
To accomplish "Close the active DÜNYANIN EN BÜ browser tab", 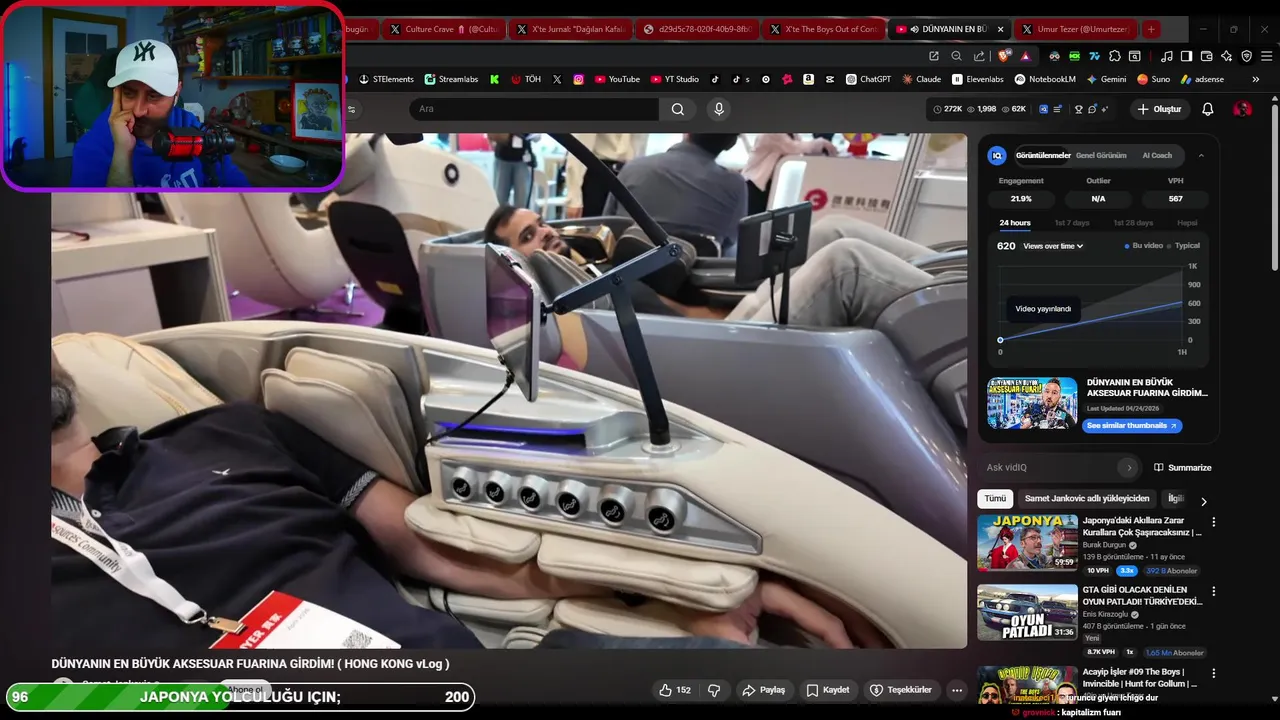I will point(1000,29).
